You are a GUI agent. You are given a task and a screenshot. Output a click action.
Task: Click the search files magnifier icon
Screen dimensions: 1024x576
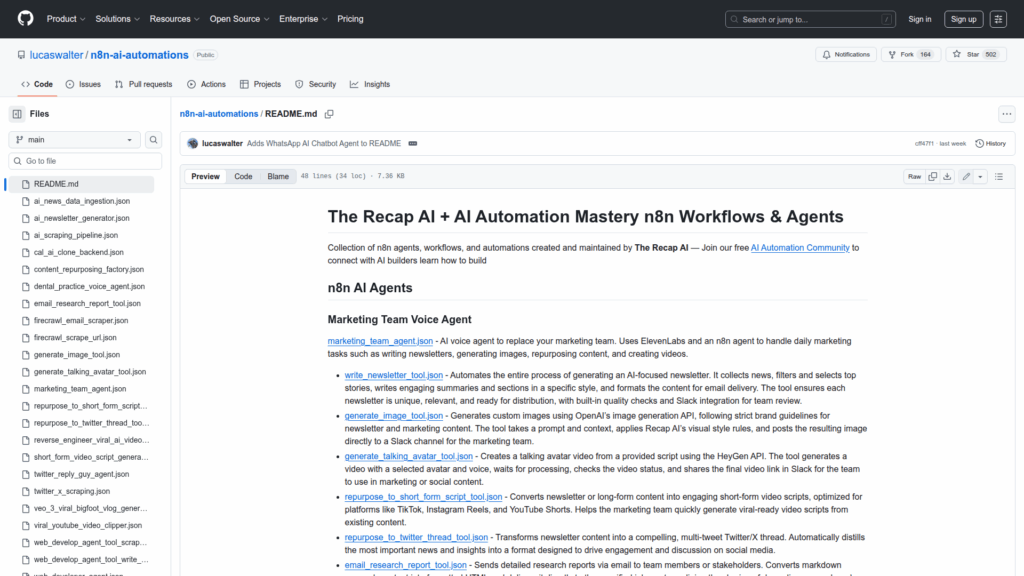tap(154, 140)
